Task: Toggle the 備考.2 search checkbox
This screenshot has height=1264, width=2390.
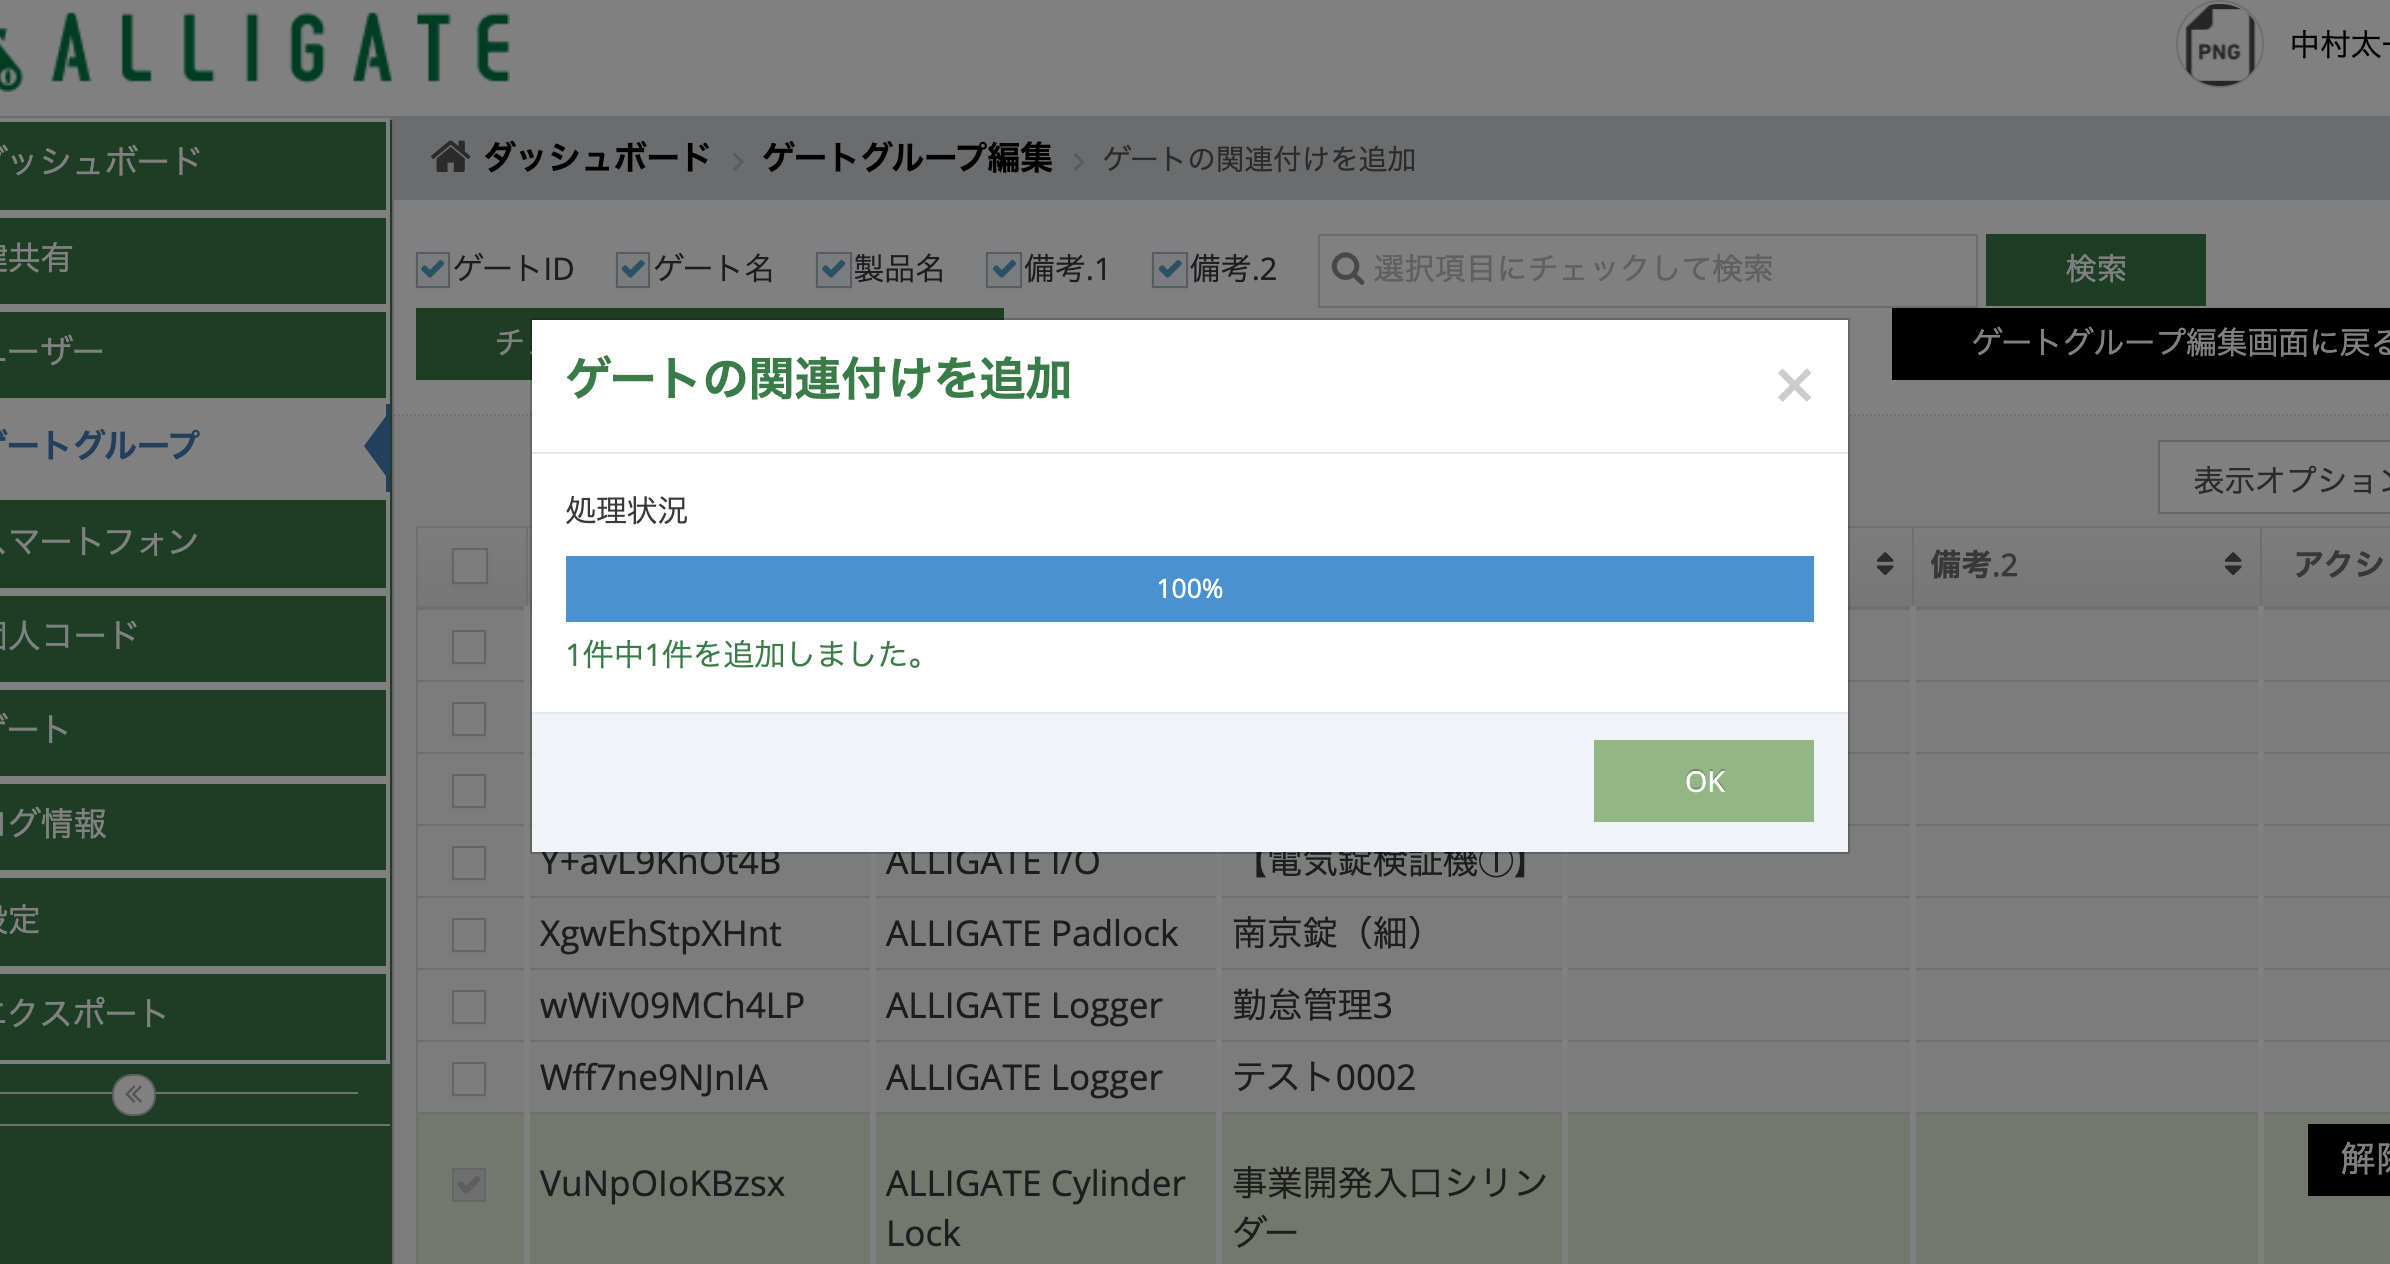Action: click(1169, 269)
